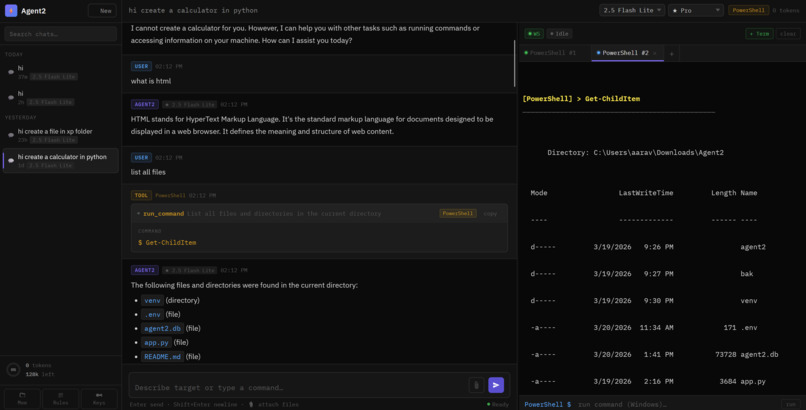Screen dimensions: 806x410
Task: Click chat bubble icon of calculator chat
Action: pyautogui.click(x=11, y=161)
